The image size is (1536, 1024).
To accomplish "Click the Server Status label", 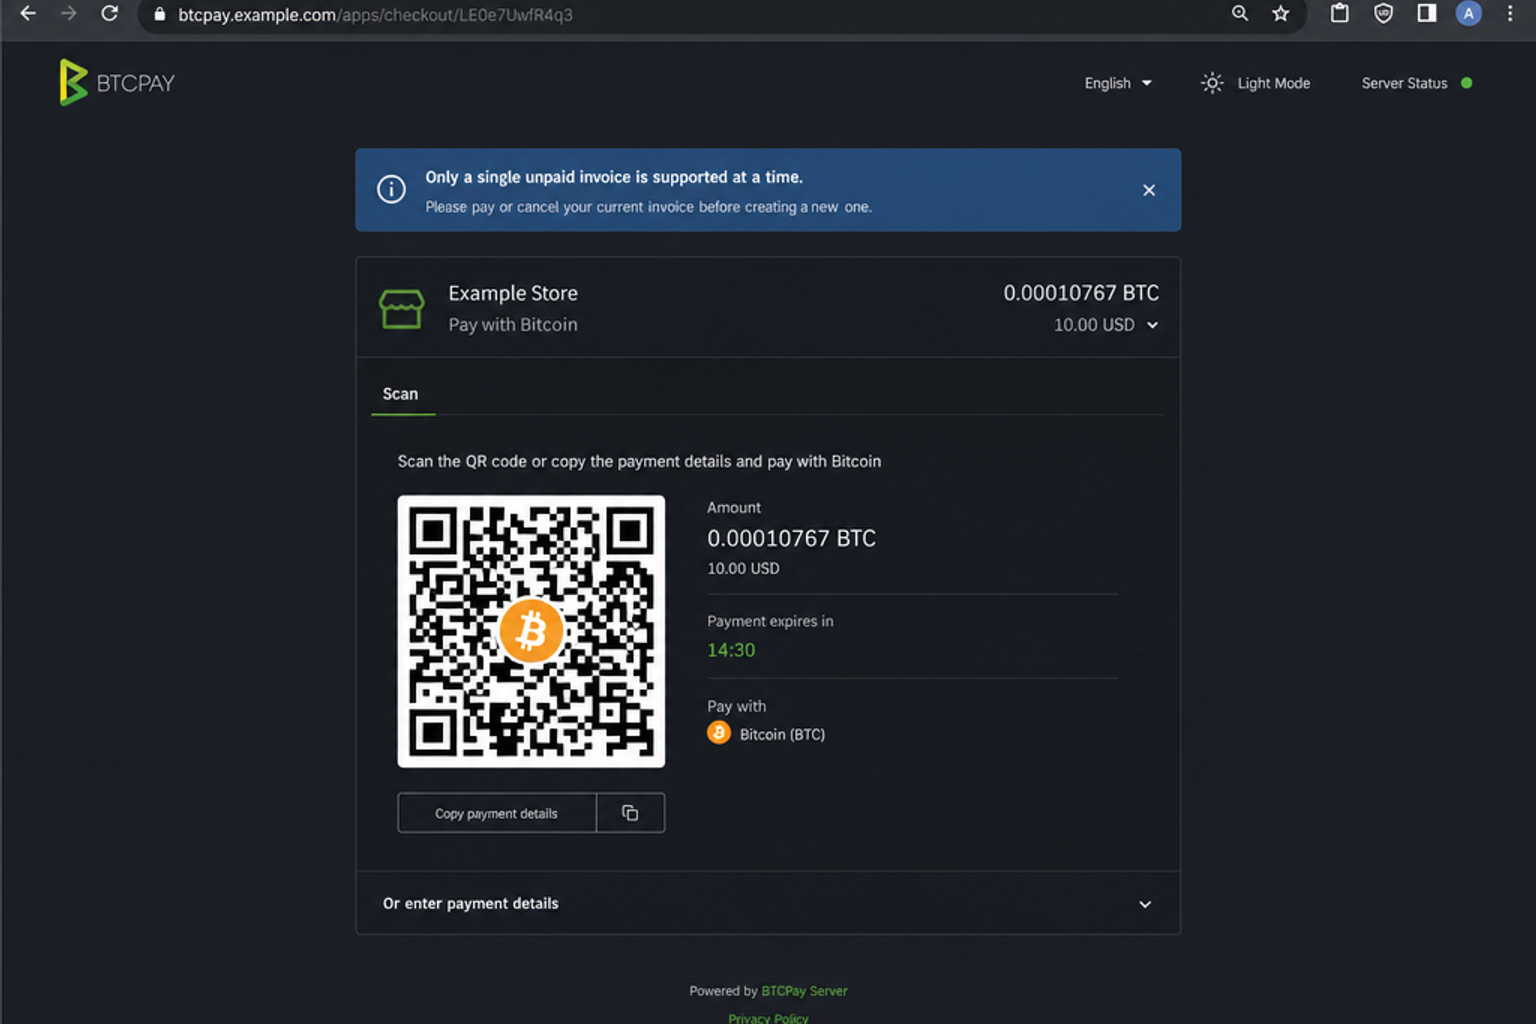I will (x=1404, y=83).
